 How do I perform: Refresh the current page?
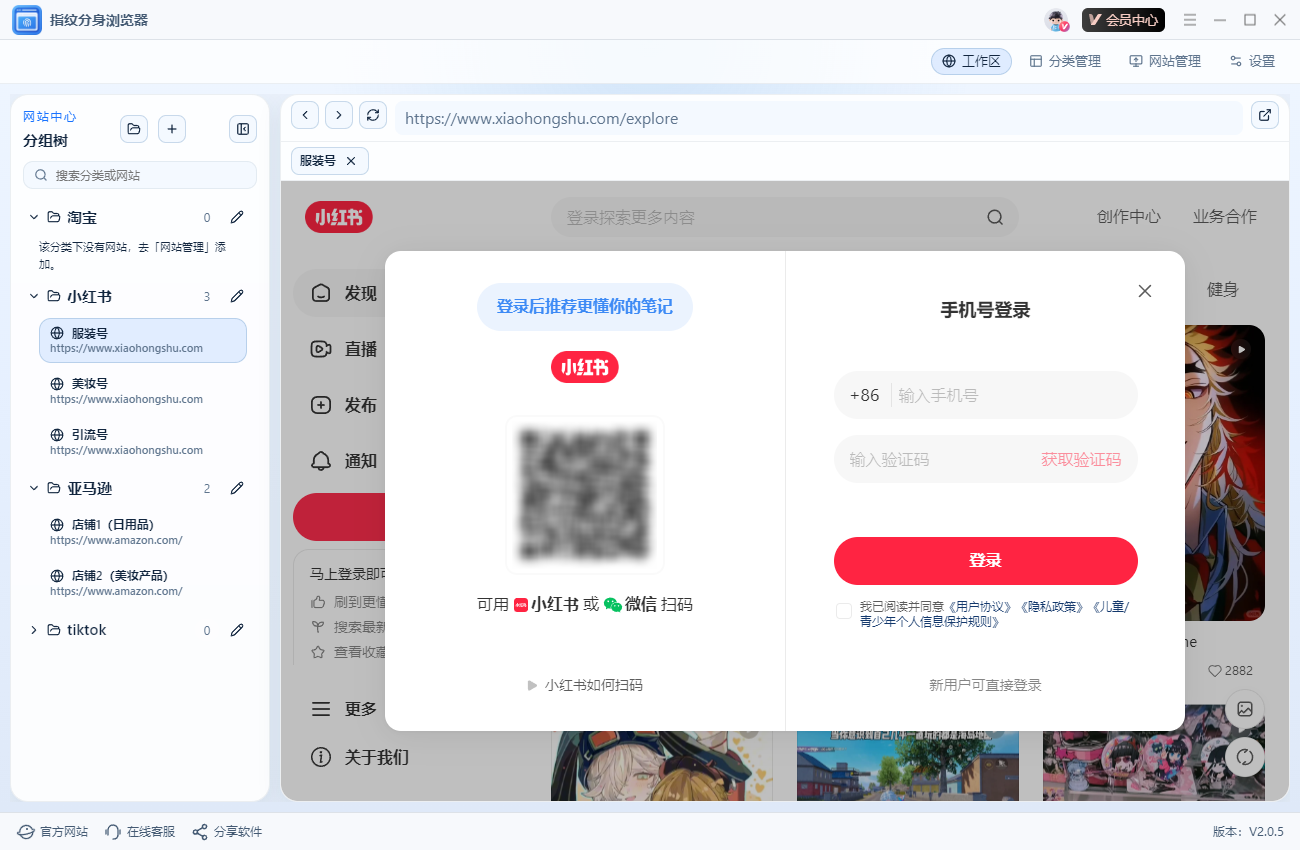point(373,116)
